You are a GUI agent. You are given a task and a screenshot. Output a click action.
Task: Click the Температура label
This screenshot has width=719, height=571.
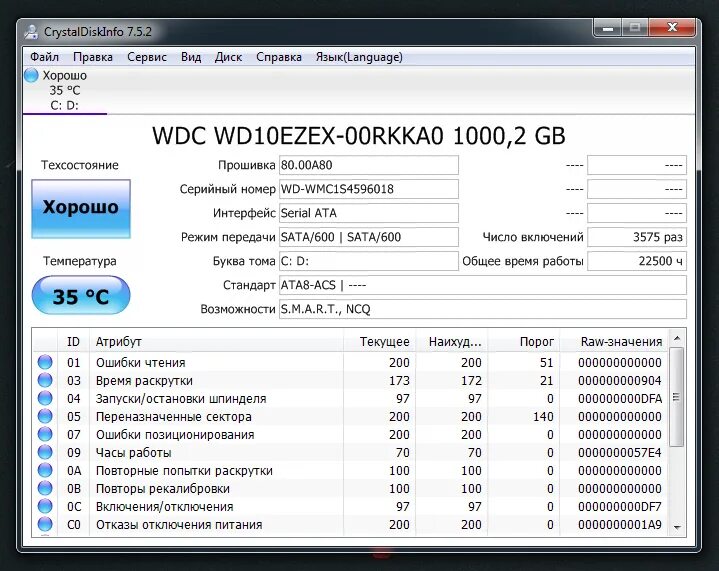[80, 261]
